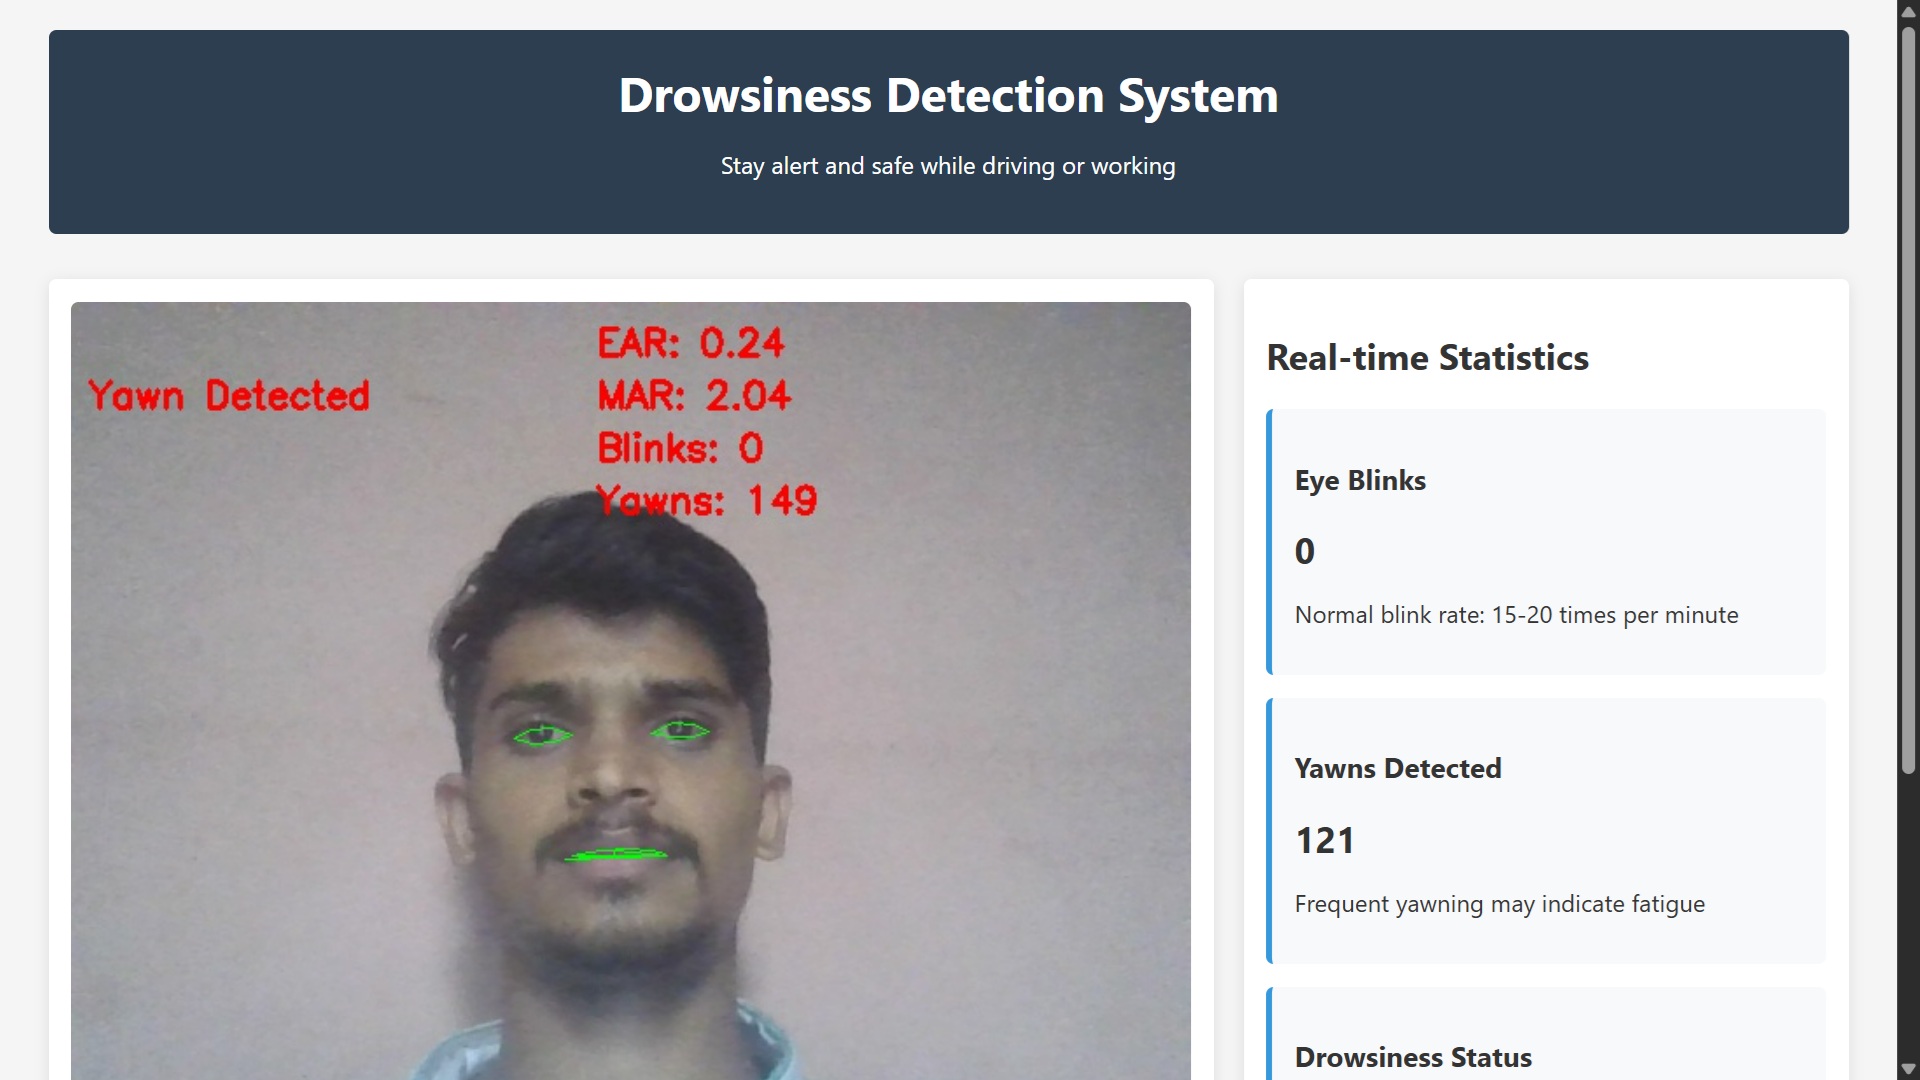Click the scrollbar down arrow
This screenshot has height=1080, width=1920.
point(1908,1068)
